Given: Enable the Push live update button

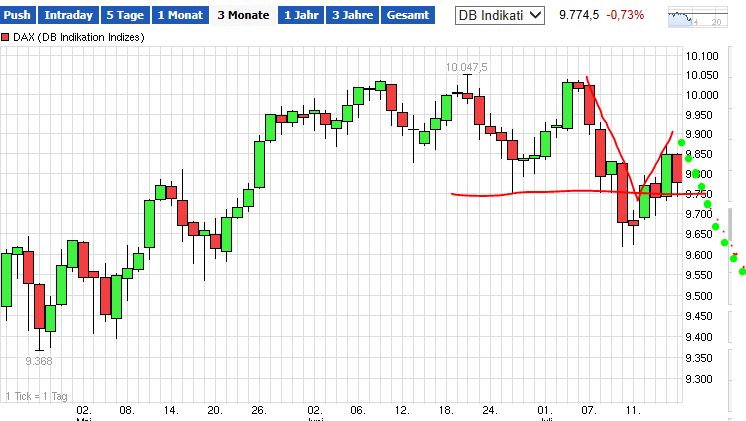Looking at the screenshot, I should coord(17,15).
